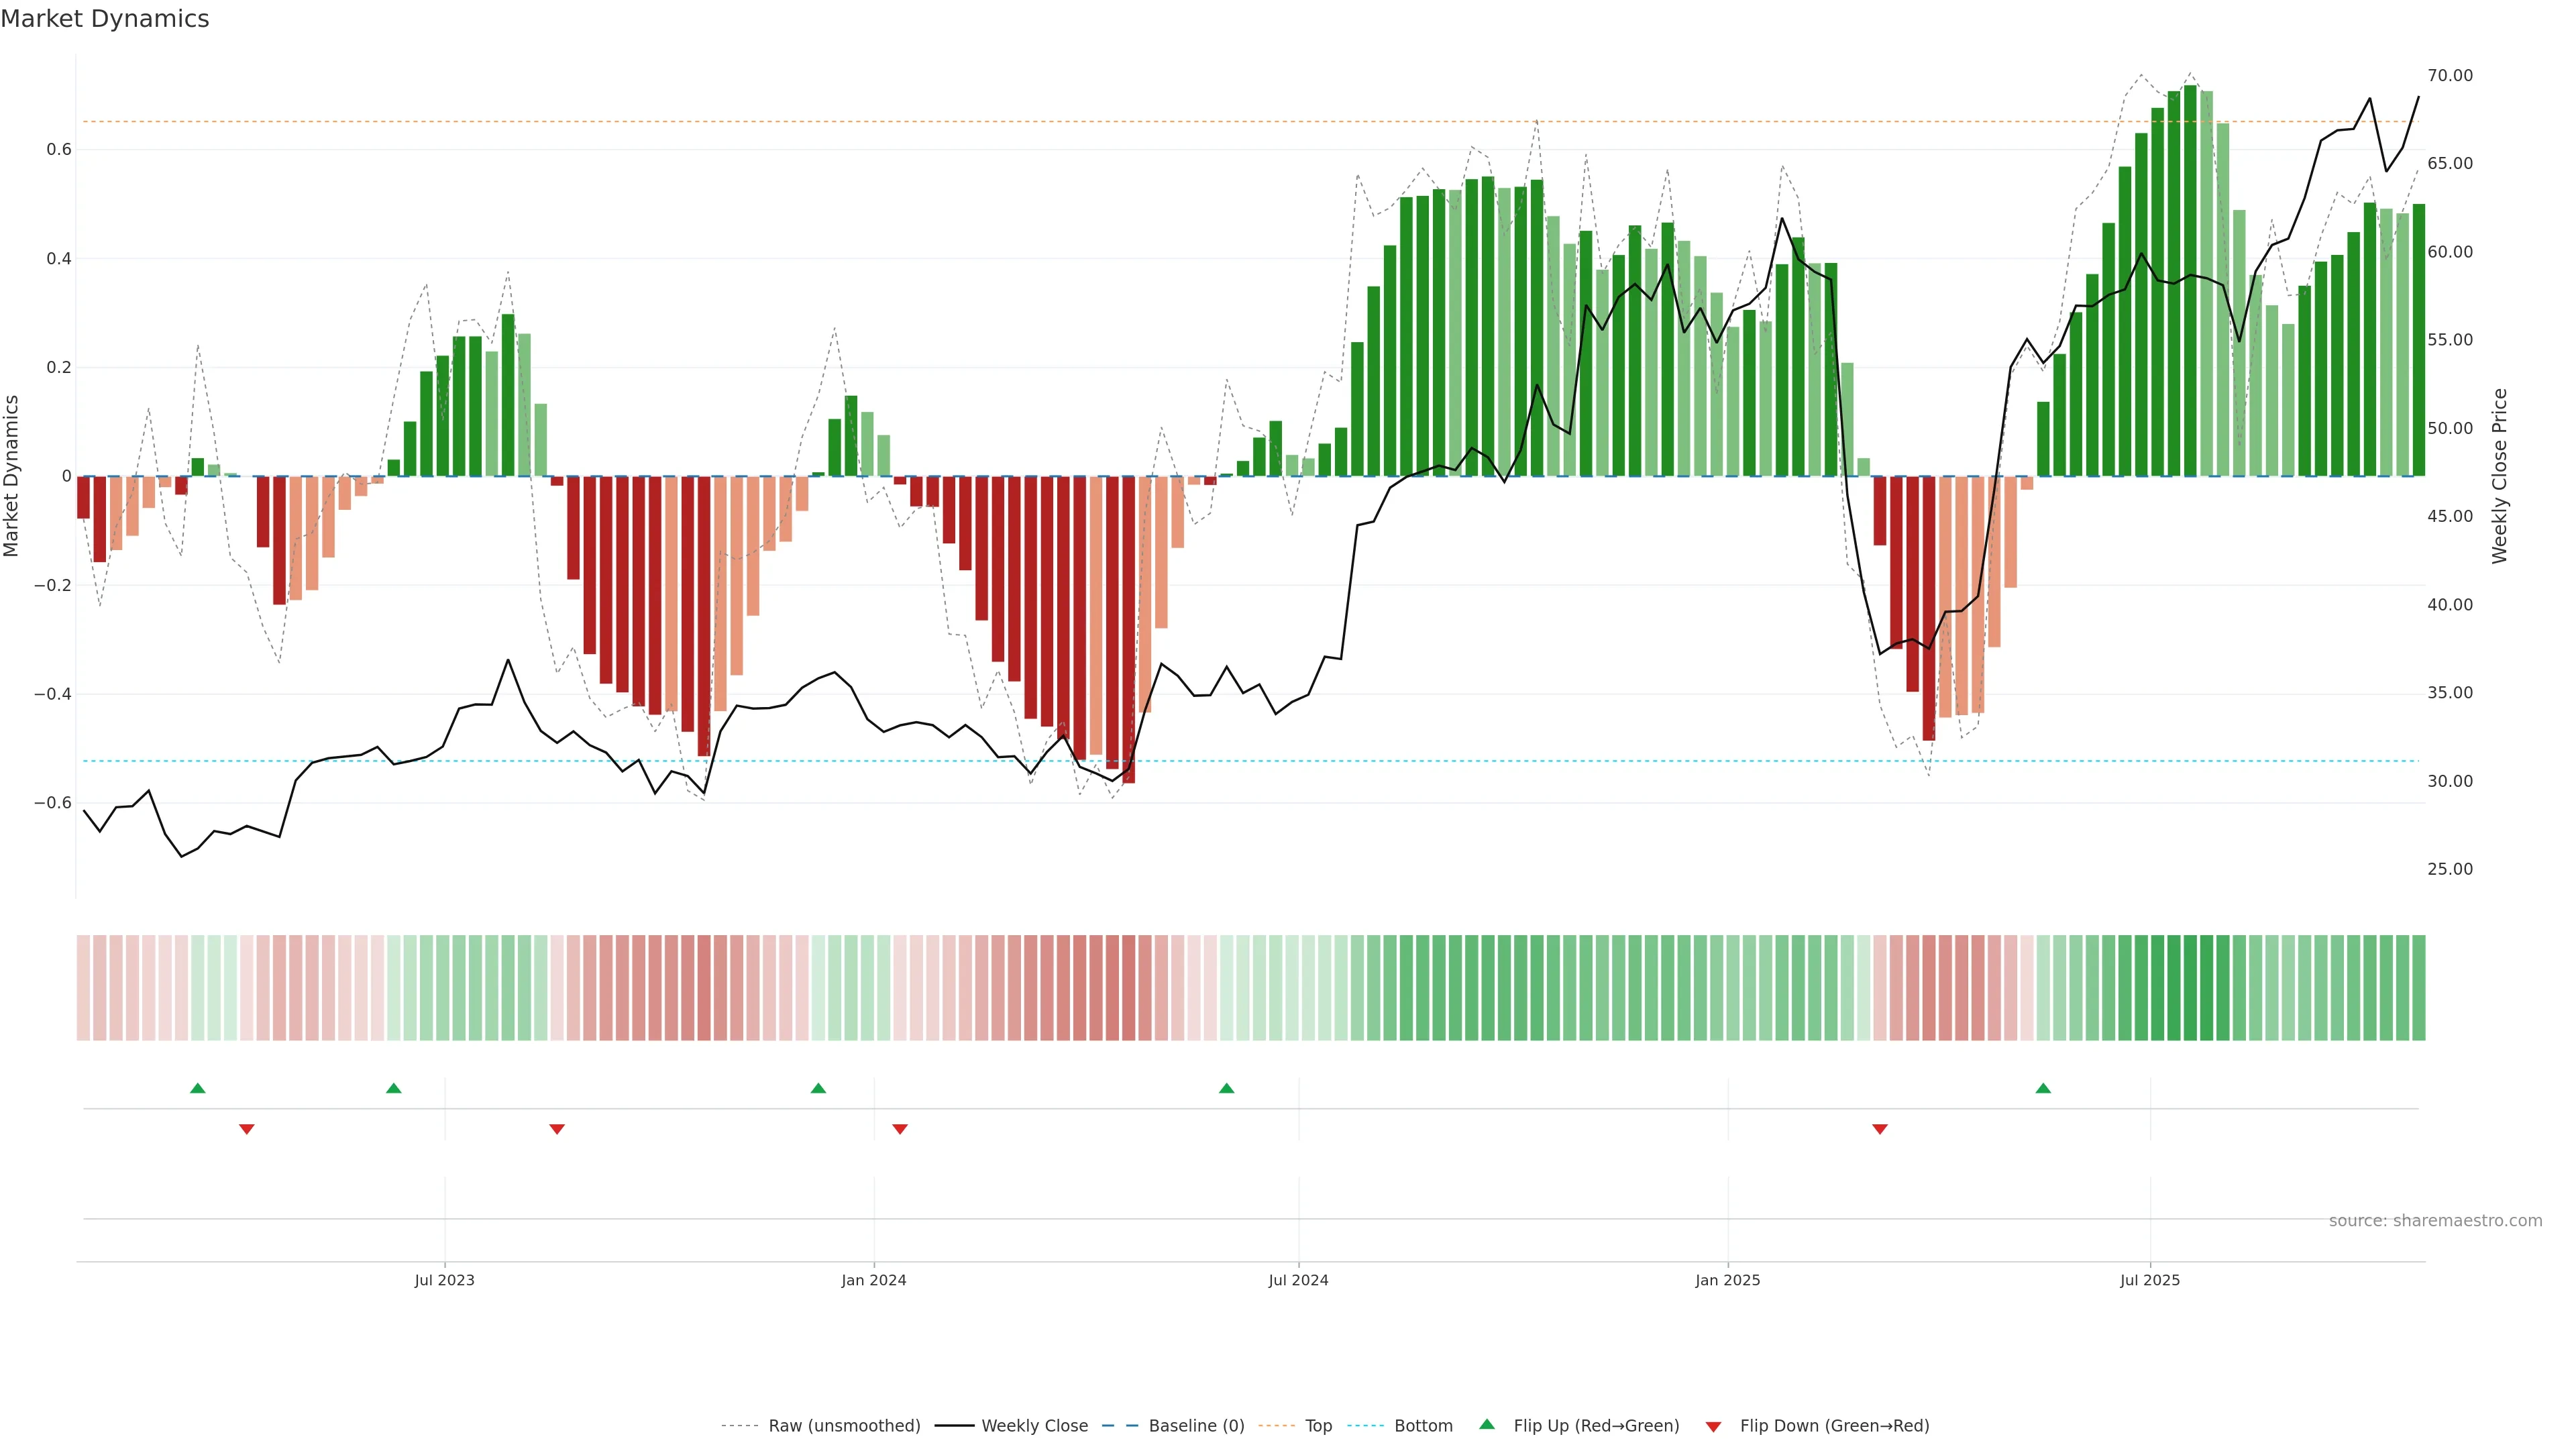Click the flip-up triangle just before Jul 2023
The image size is (2576, 1449).
(394, 1088)
